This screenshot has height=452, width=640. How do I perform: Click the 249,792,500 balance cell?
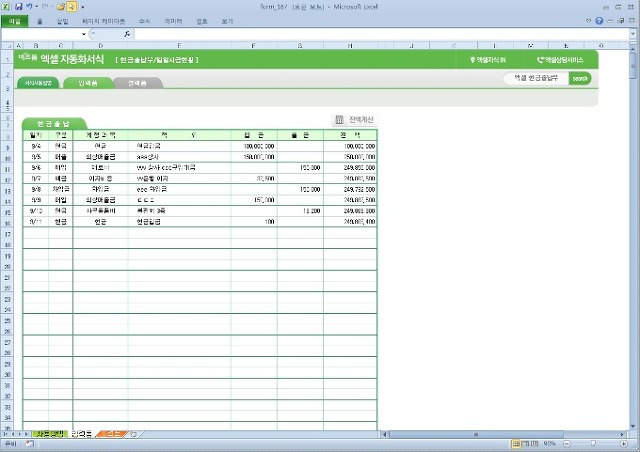tap(350, 189)
